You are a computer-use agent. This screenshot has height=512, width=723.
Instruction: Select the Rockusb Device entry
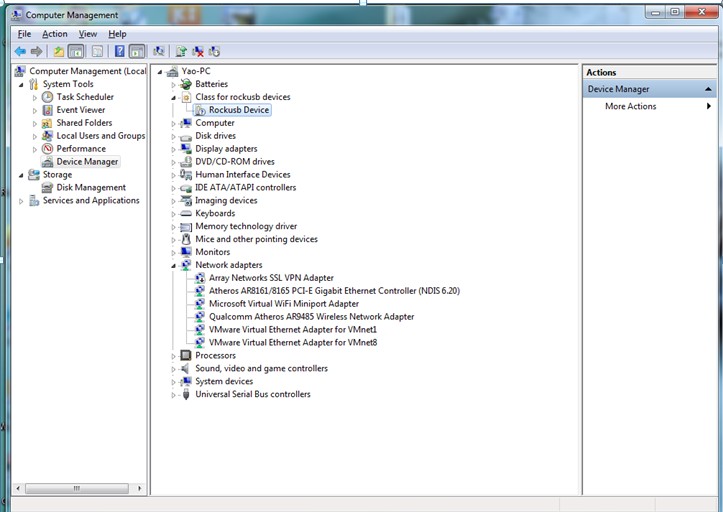click(238, 110)
